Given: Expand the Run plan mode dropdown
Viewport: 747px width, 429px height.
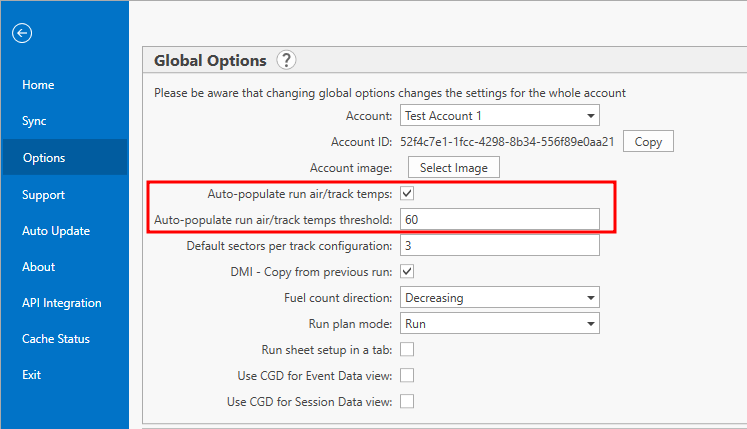Looking at the screenshot, I should (500, 324).
